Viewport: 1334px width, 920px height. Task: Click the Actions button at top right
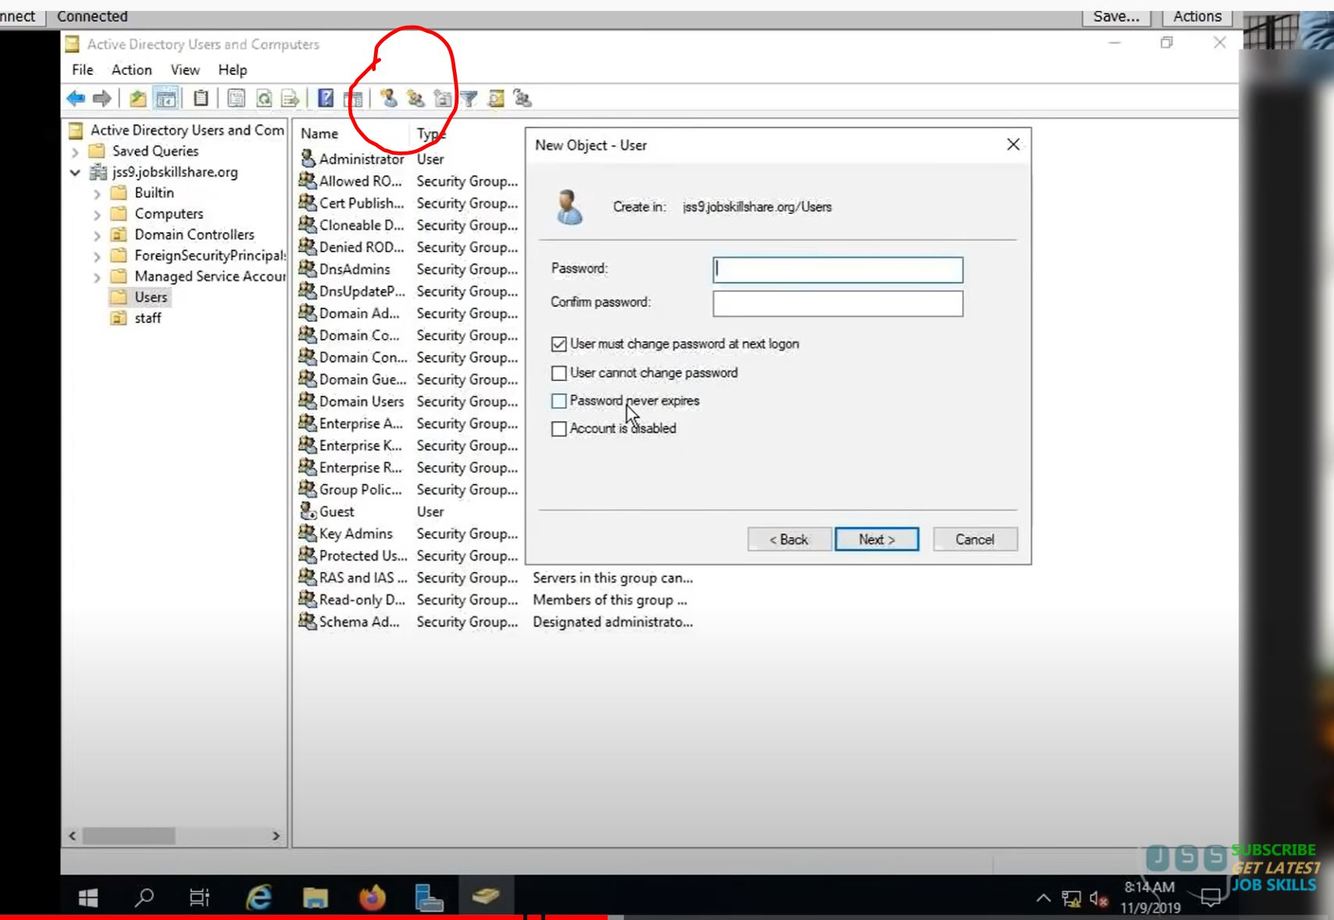tap(1198, 16)
